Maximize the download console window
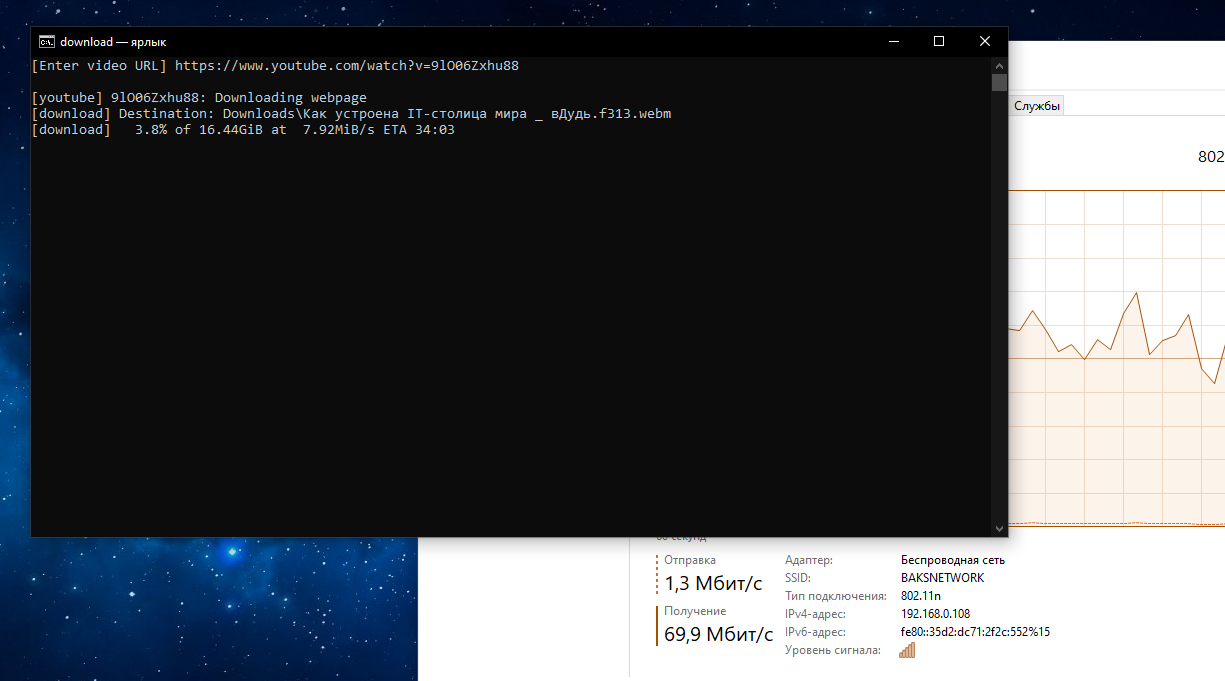Image resolution: width=1225 pixels, height=681 pixels. (939, 42)
